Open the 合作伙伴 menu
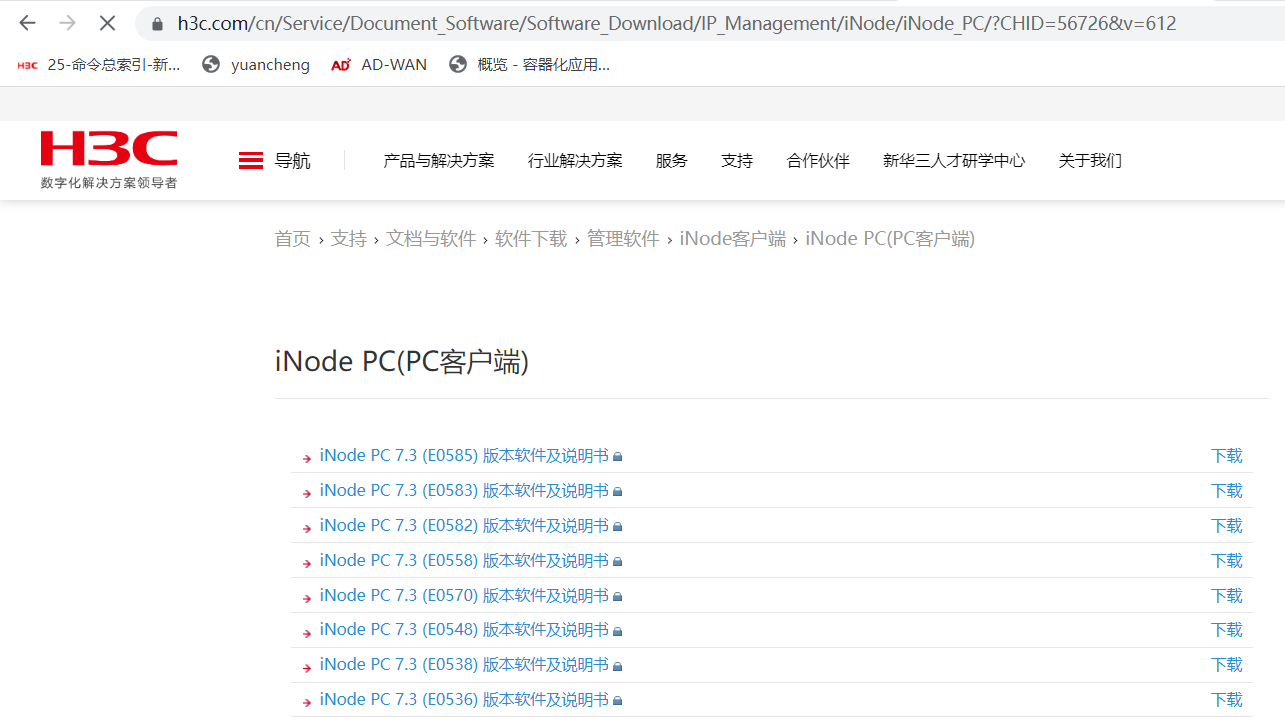Screen dimensions: 1285x717 click(818, 160)
